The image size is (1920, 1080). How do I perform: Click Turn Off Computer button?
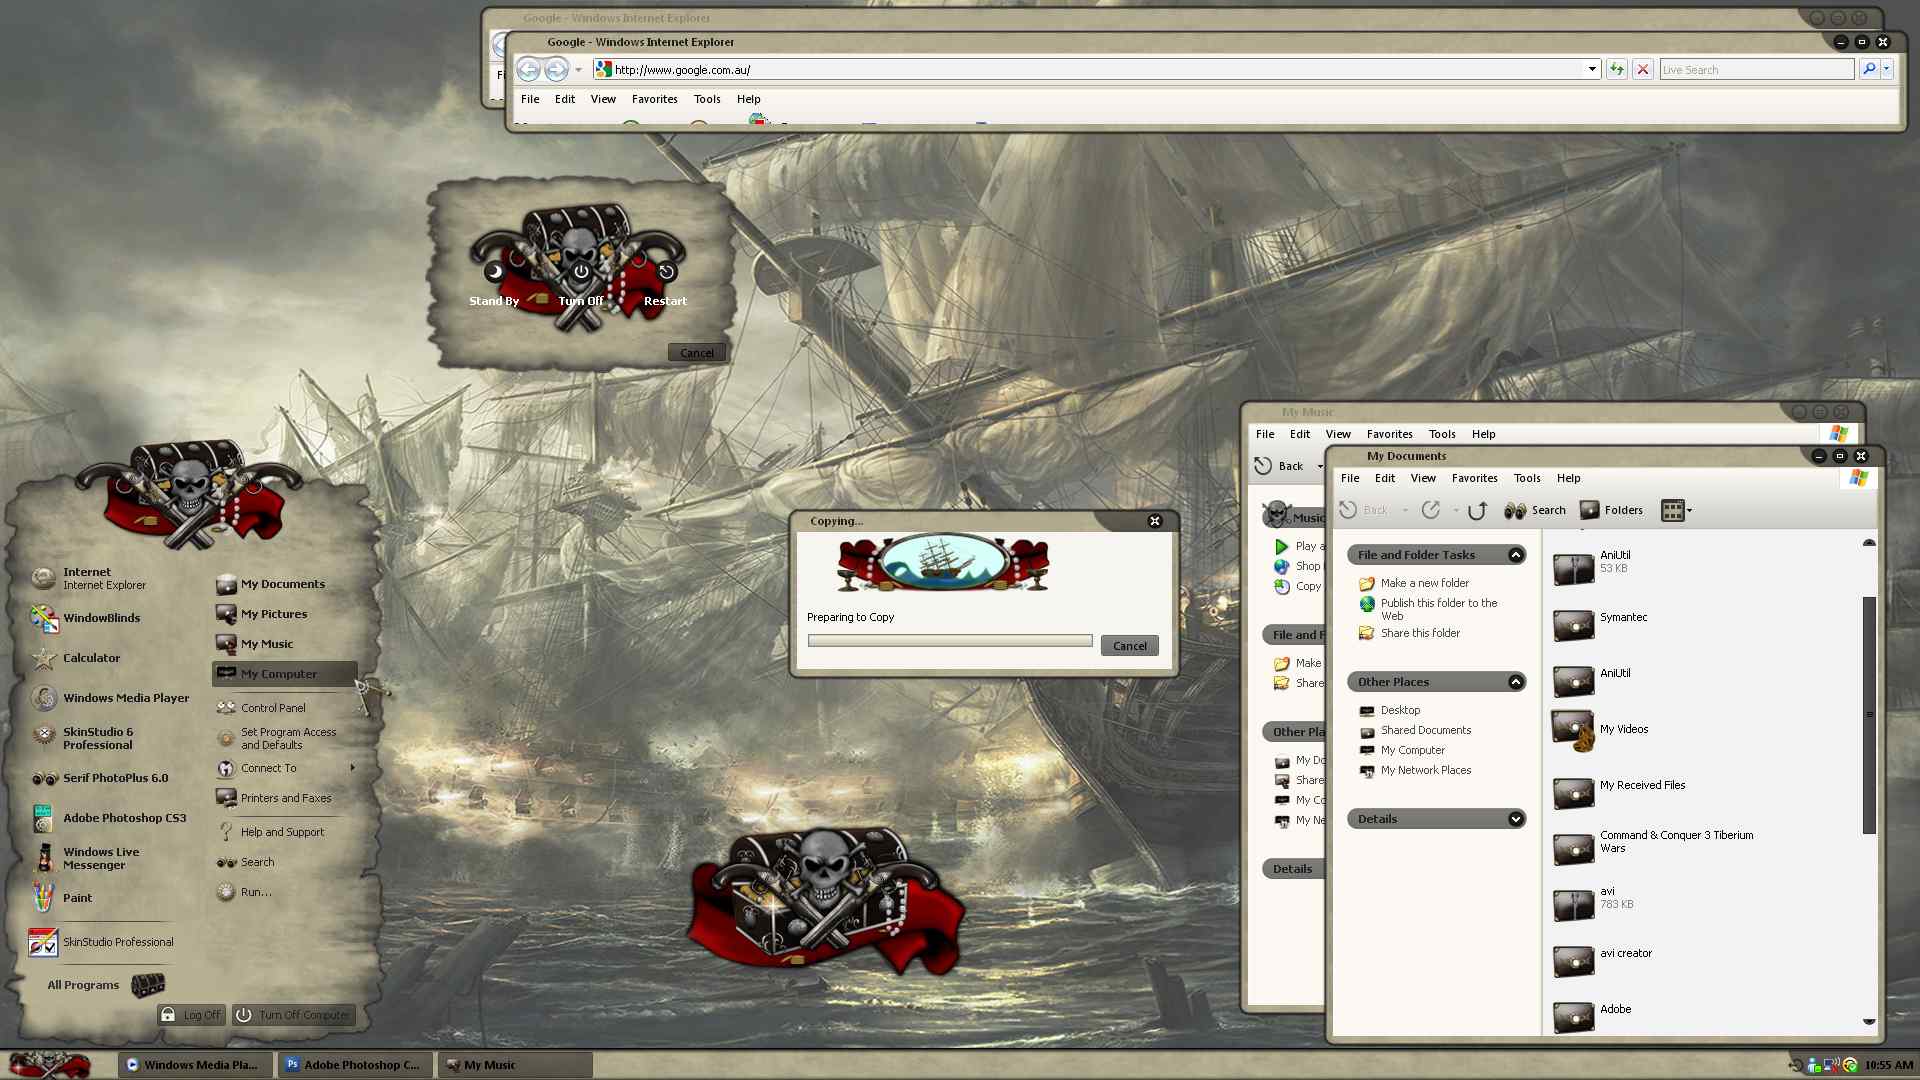[294, 1015]
